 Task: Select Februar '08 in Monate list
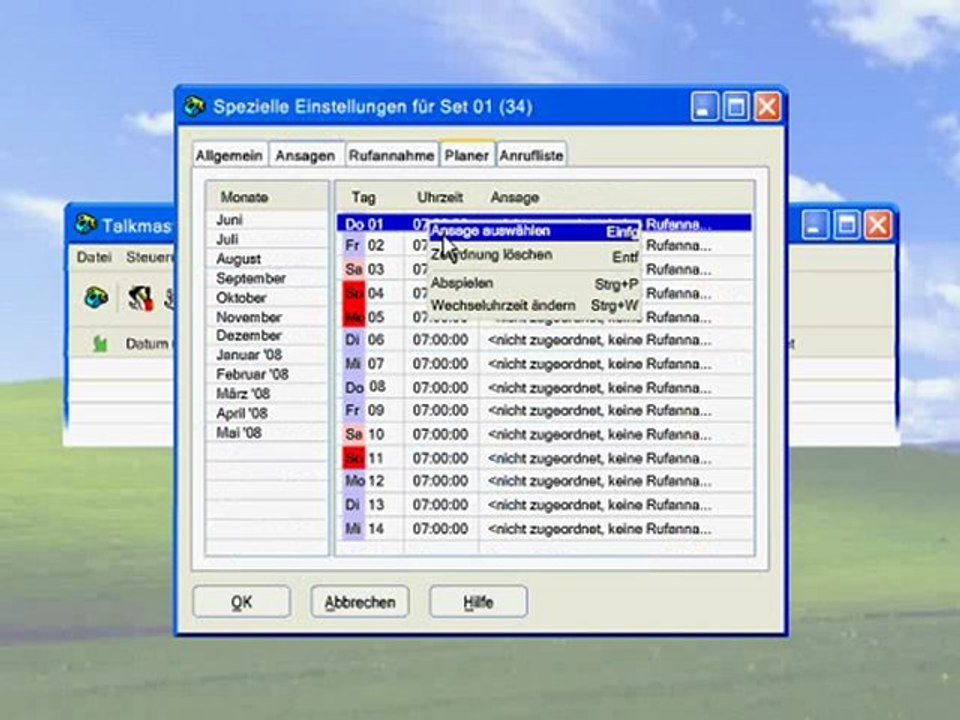[x=268, y=374]
